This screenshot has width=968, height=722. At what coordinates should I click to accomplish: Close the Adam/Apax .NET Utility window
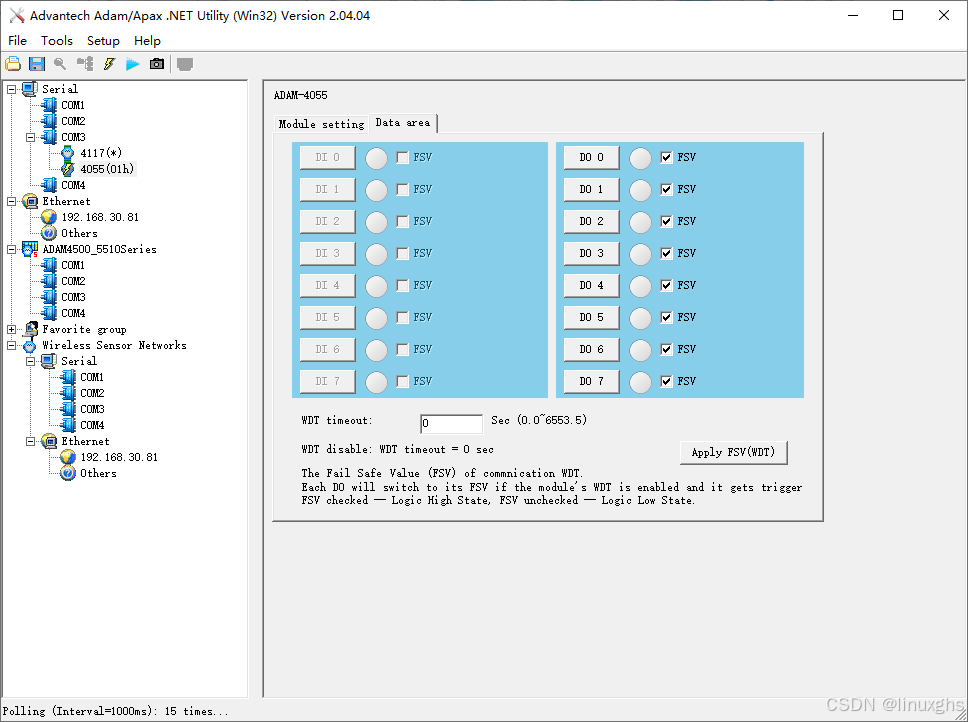pos(943,15)
